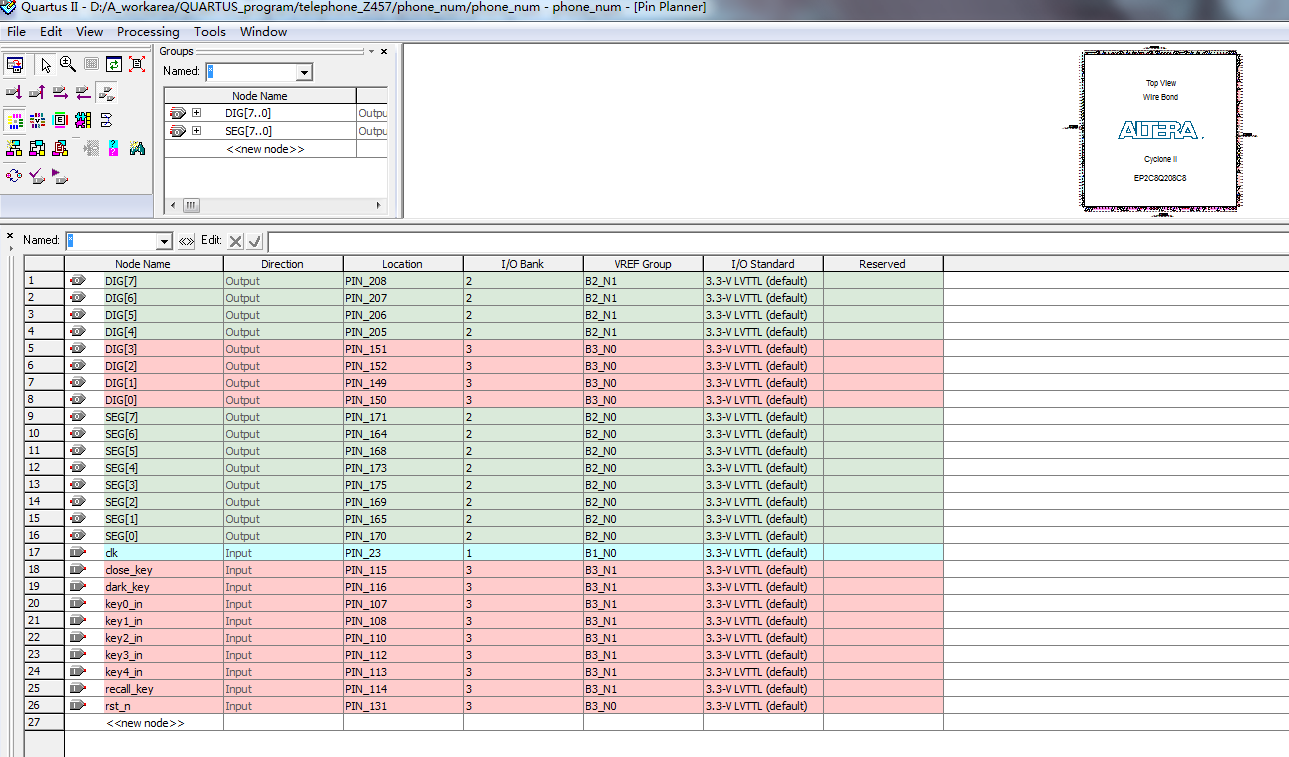The image size is (1289, 757).
Task: Click the icon showing boxed letter E
Action: [60, 120]
